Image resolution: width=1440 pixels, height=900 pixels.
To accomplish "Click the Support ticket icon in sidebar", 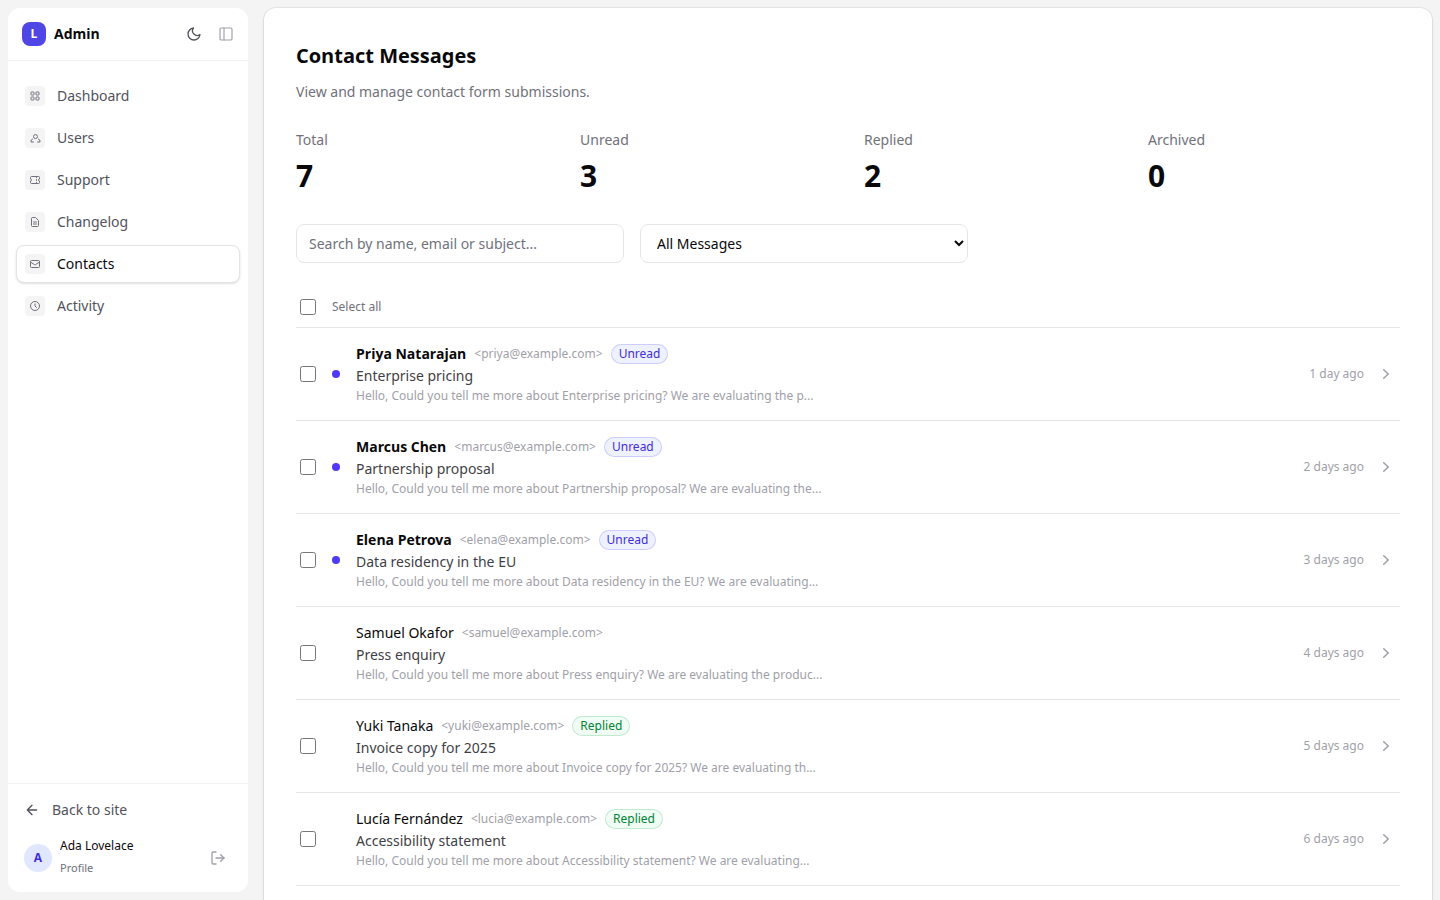I will tap(35, 180).
